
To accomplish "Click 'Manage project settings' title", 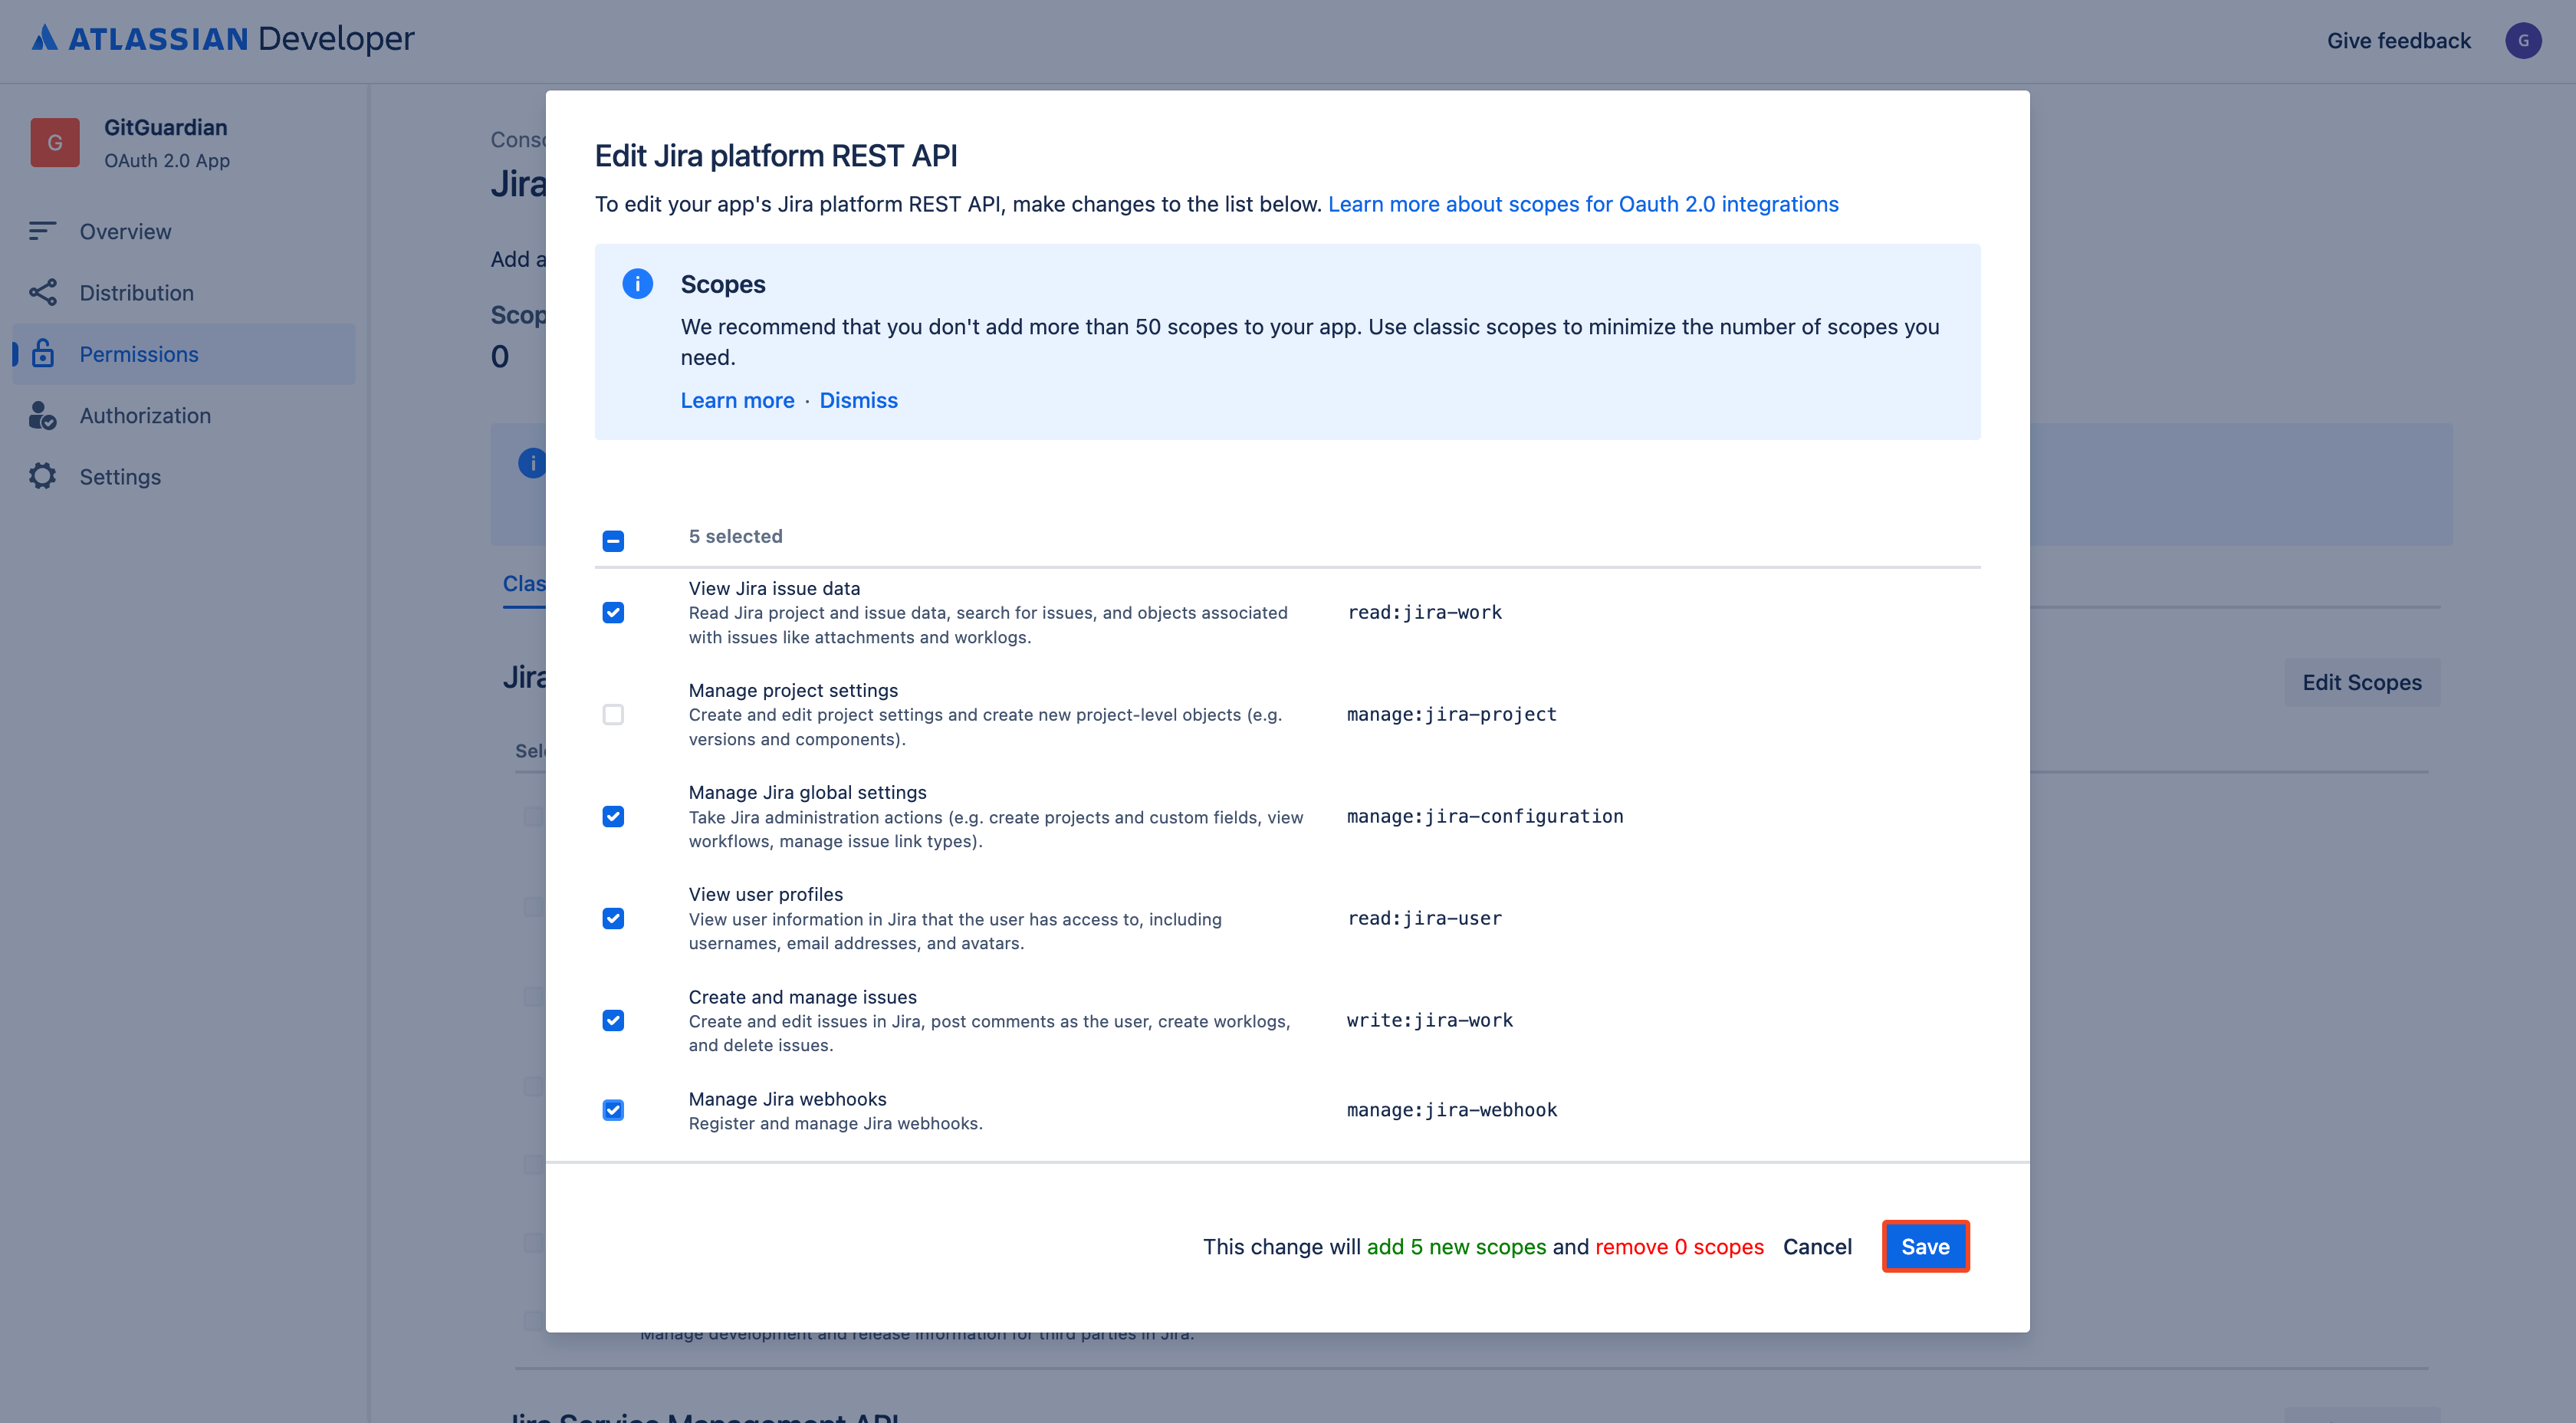I will [x=793, y=690].
